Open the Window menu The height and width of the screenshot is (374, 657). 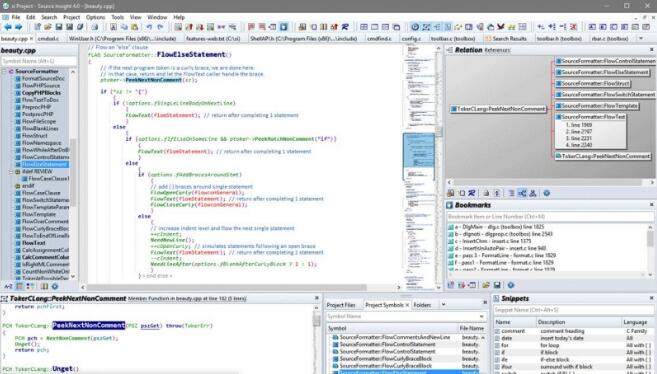point(157,17)
